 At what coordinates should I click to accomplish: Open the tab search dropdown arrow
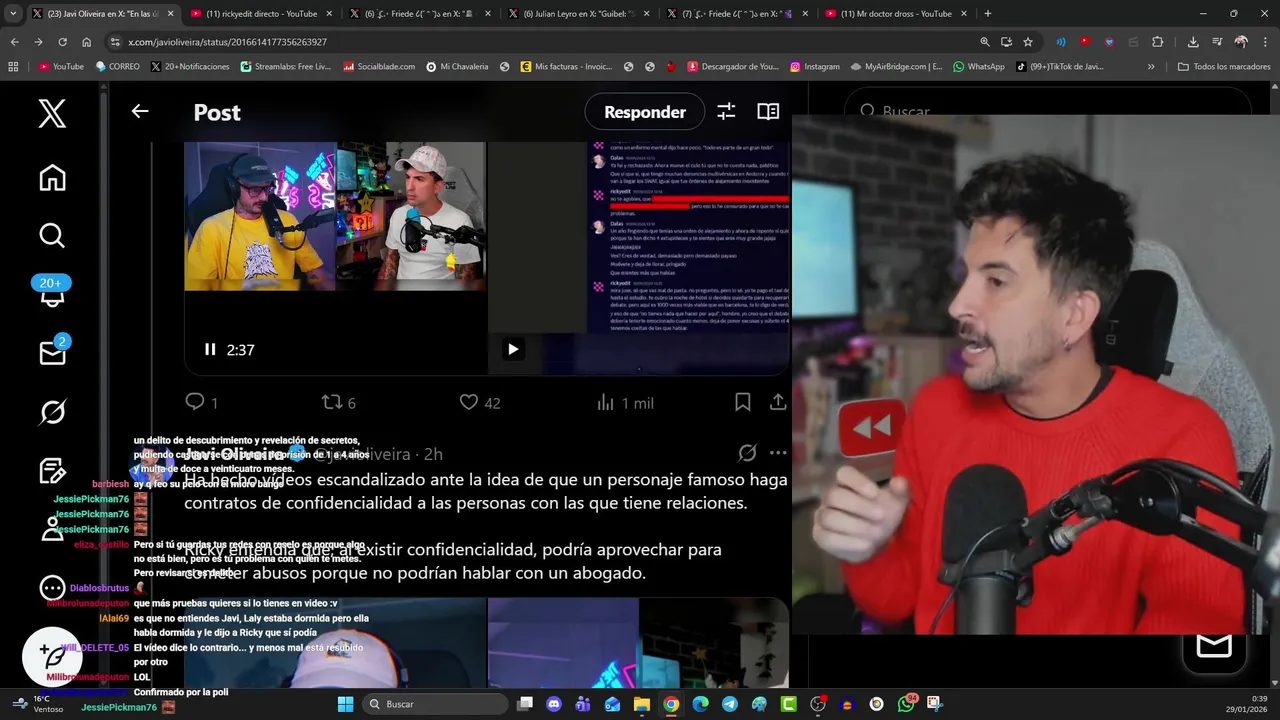(13, 14)
